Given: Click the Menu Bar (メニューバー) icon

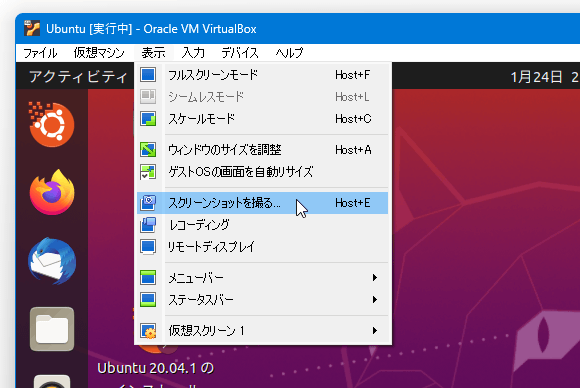Looking at the screenshot, I should pos(148,277).
